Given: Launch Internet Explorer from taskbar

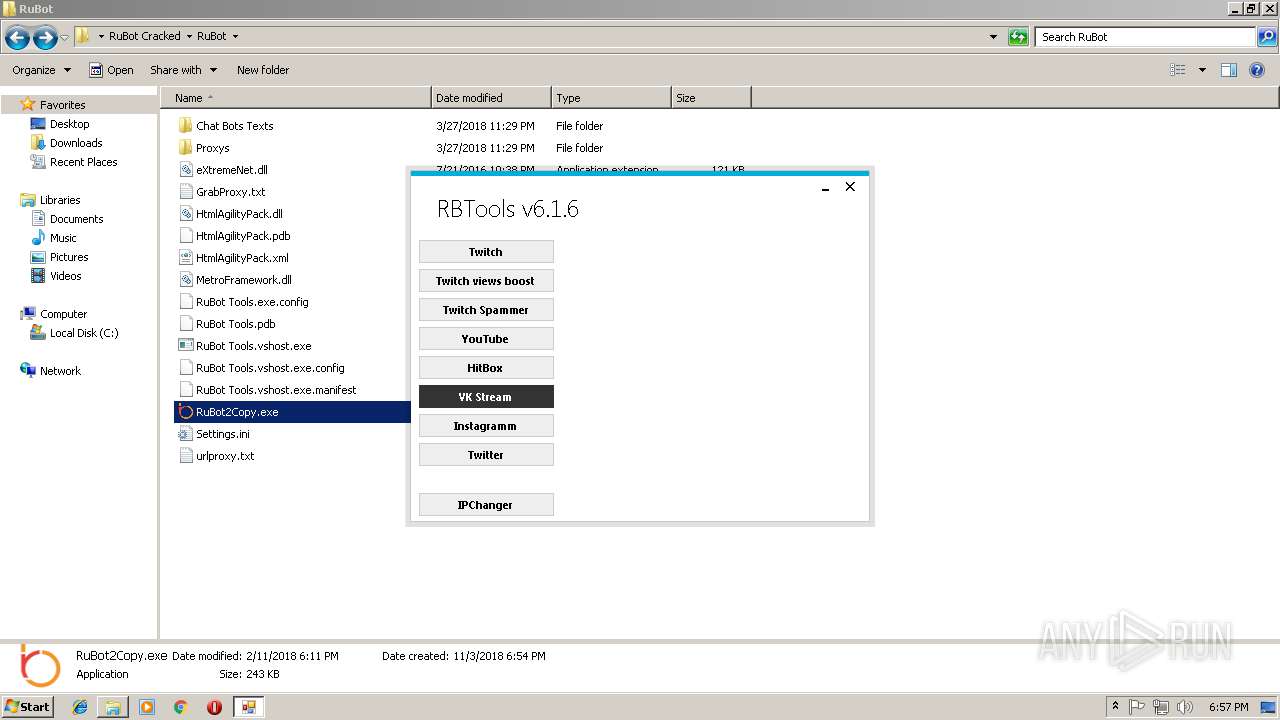Looking at the screenshot, I should (80, 707).
